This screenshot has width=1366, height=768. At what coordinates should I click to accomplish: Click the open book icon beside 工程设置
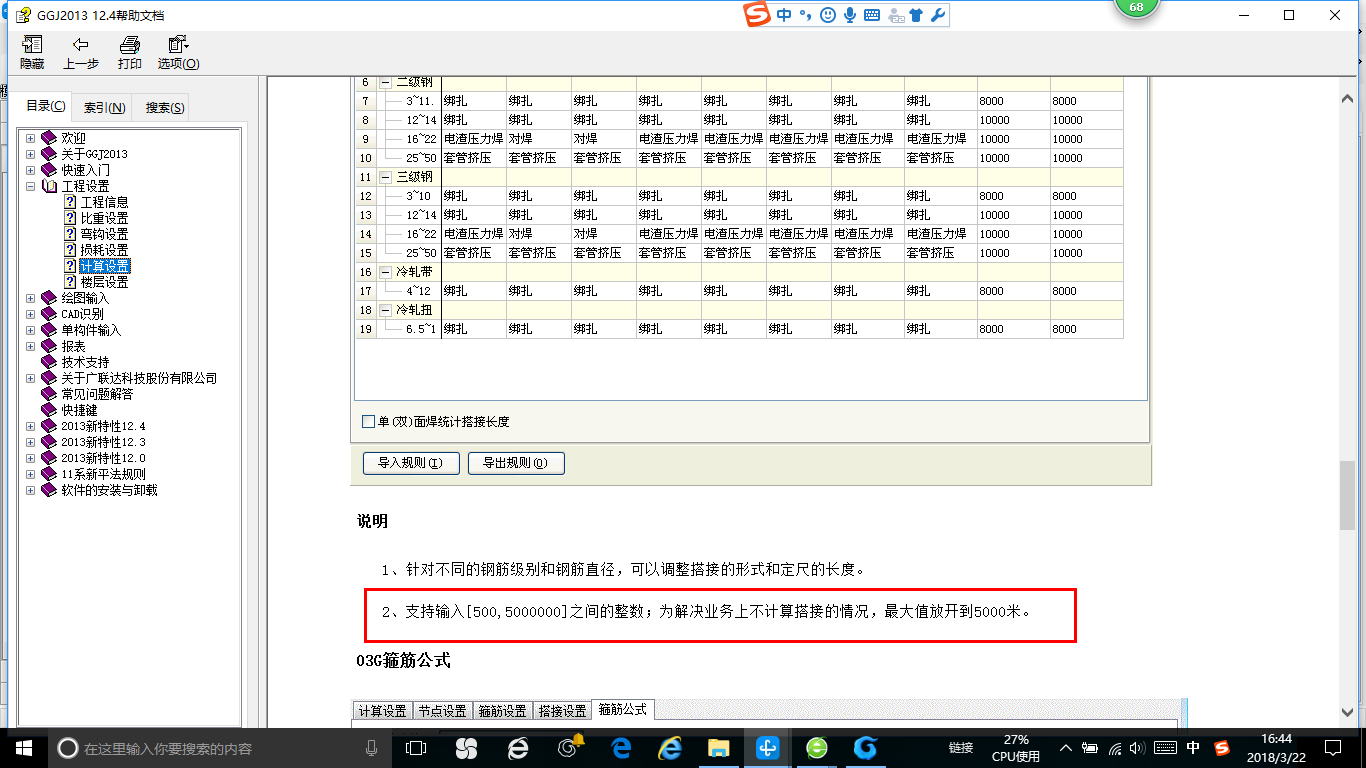49,186
